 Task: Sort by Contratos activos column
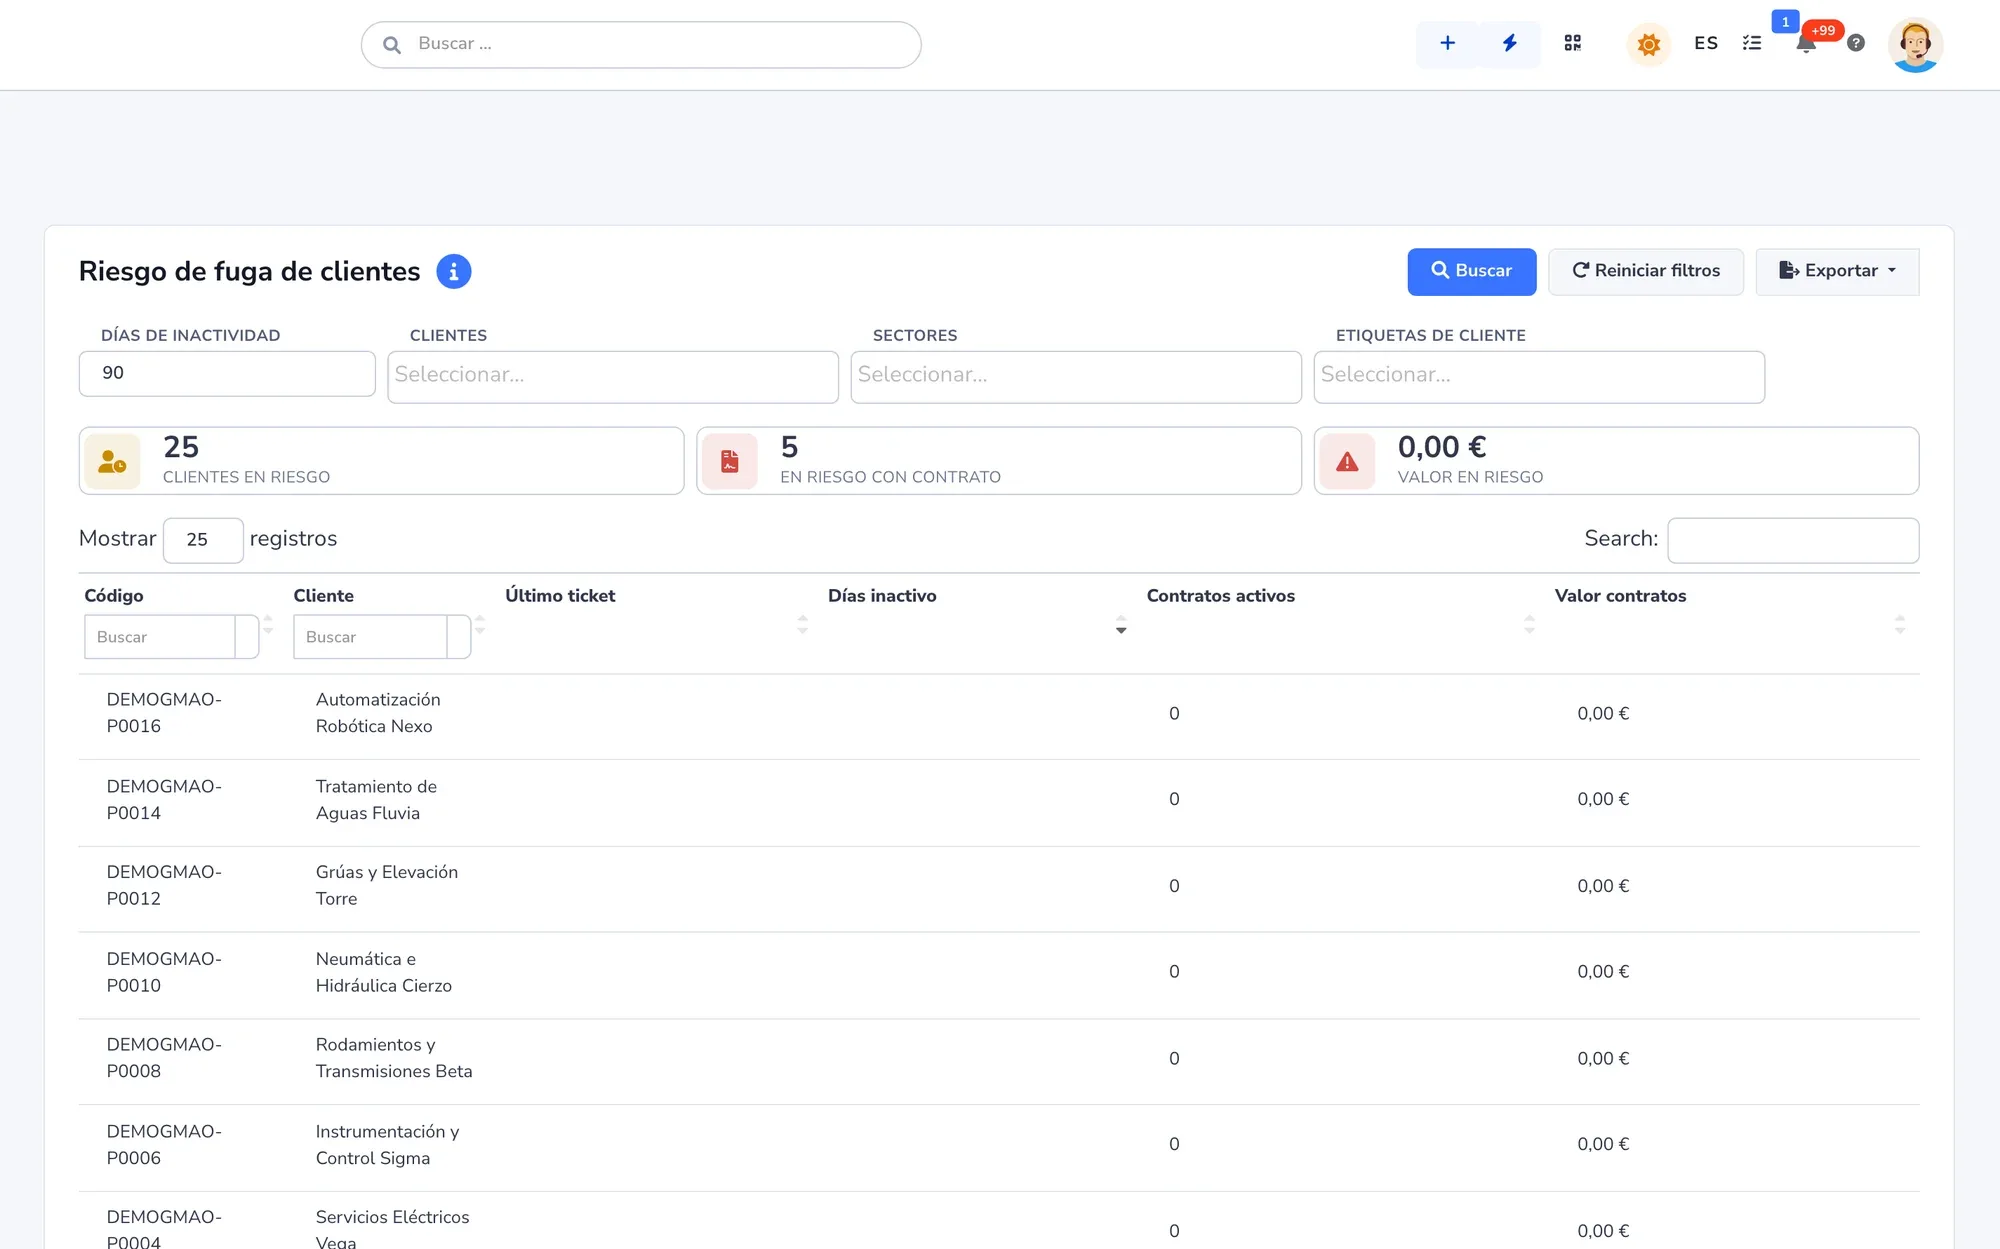(1529, 625)
